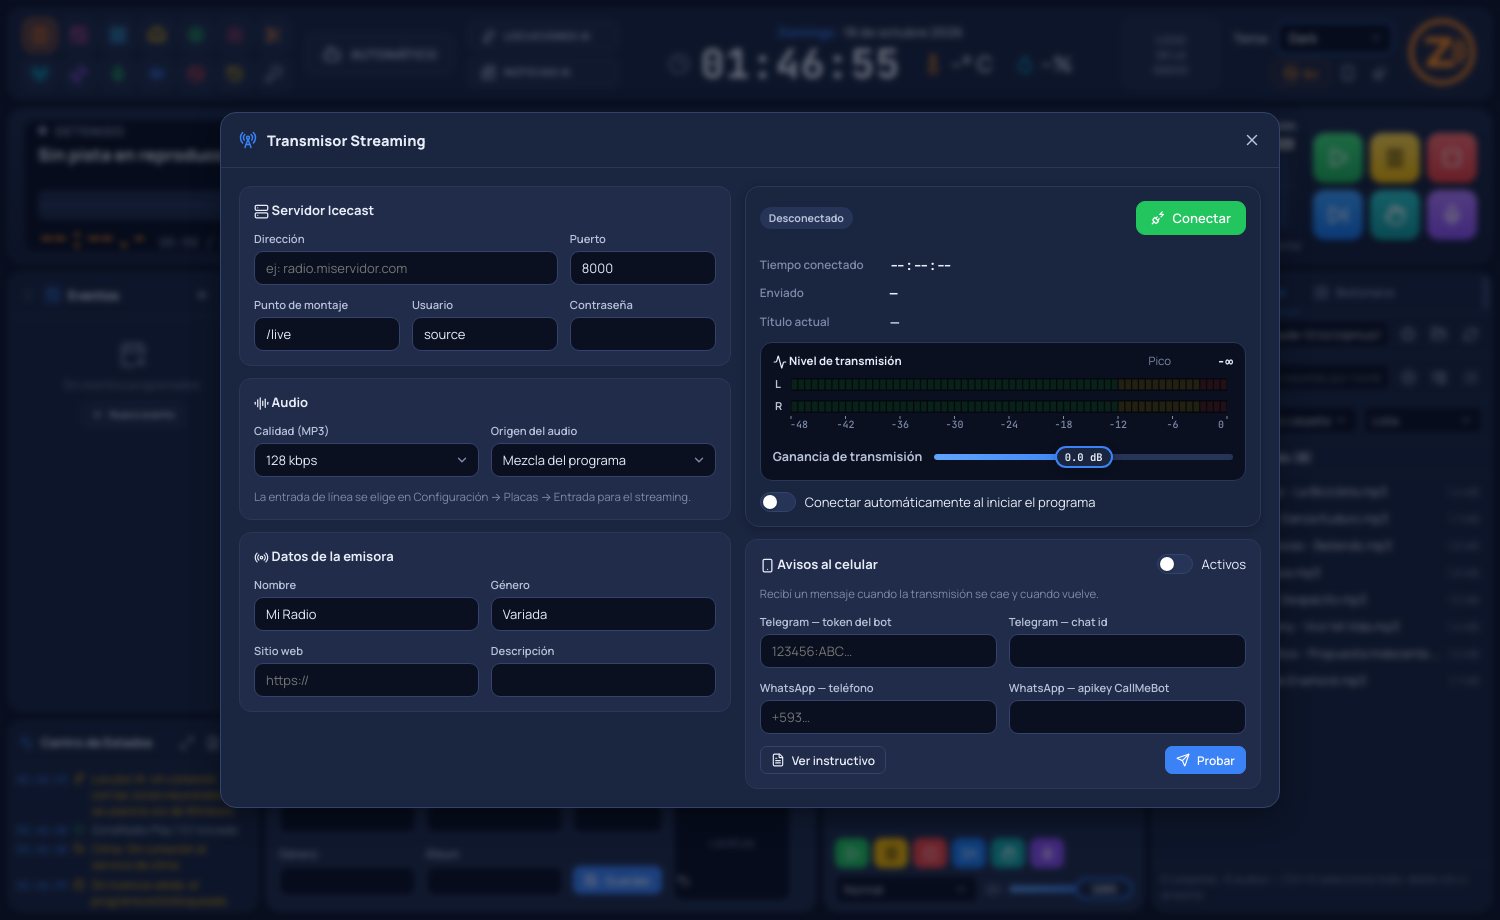
Task: Click the Puerto field showing 8000
Action: pos(643,268)
